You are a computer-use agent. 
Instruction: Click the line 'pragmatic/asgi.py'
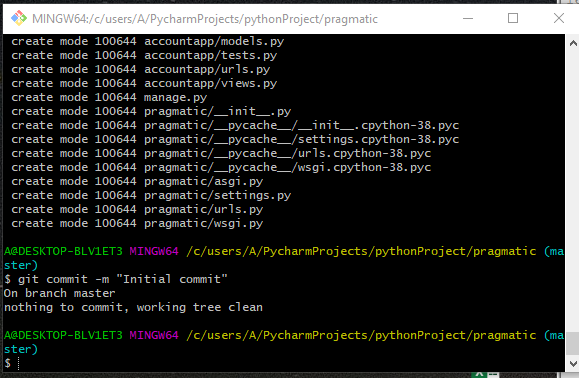(x=137, y=182)
